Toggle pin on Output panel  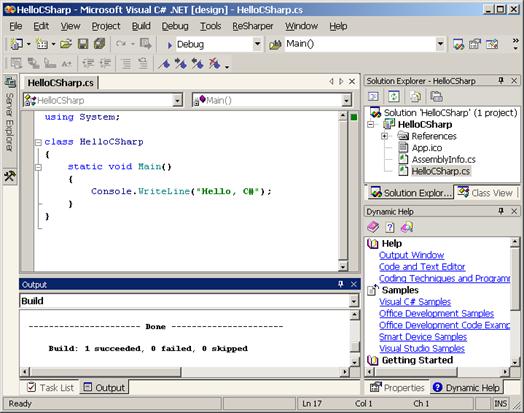click(x=341, y=284)
